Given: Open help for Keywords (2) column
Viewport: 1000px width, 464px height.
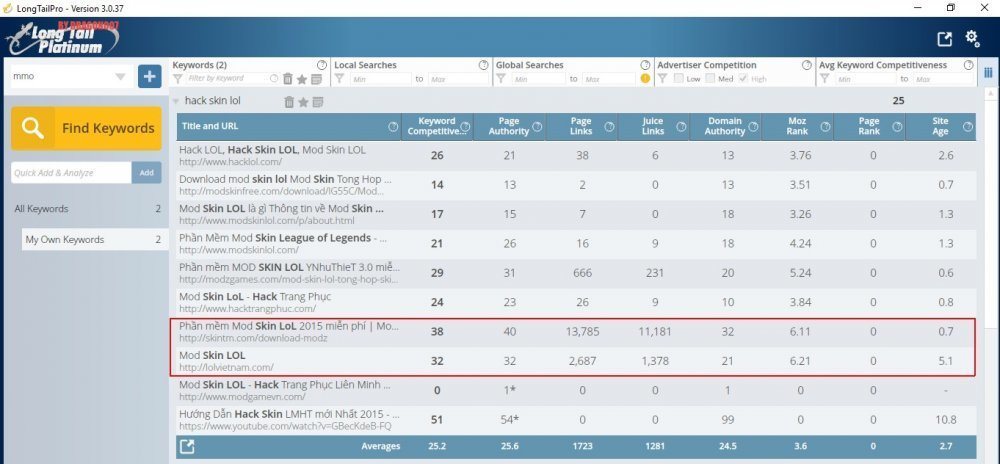Looking at the screenshot, I should click(322, 65).
